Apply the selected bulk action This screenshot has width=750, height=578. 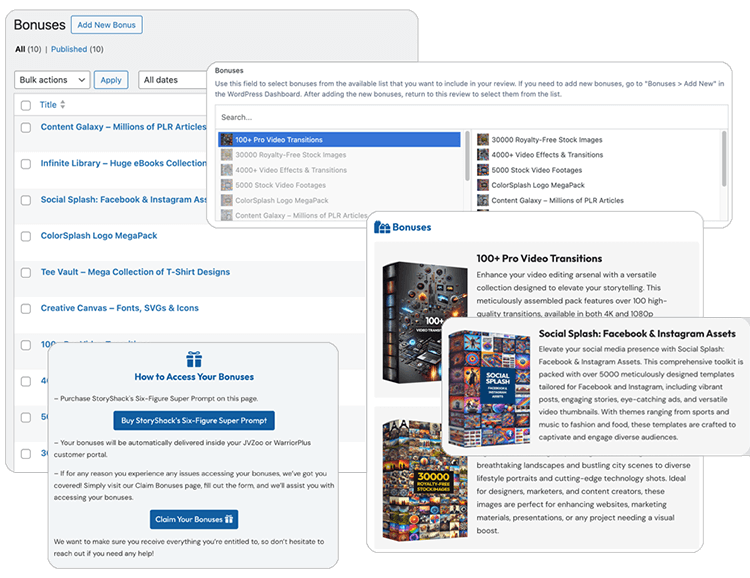(x=111, y=80)
